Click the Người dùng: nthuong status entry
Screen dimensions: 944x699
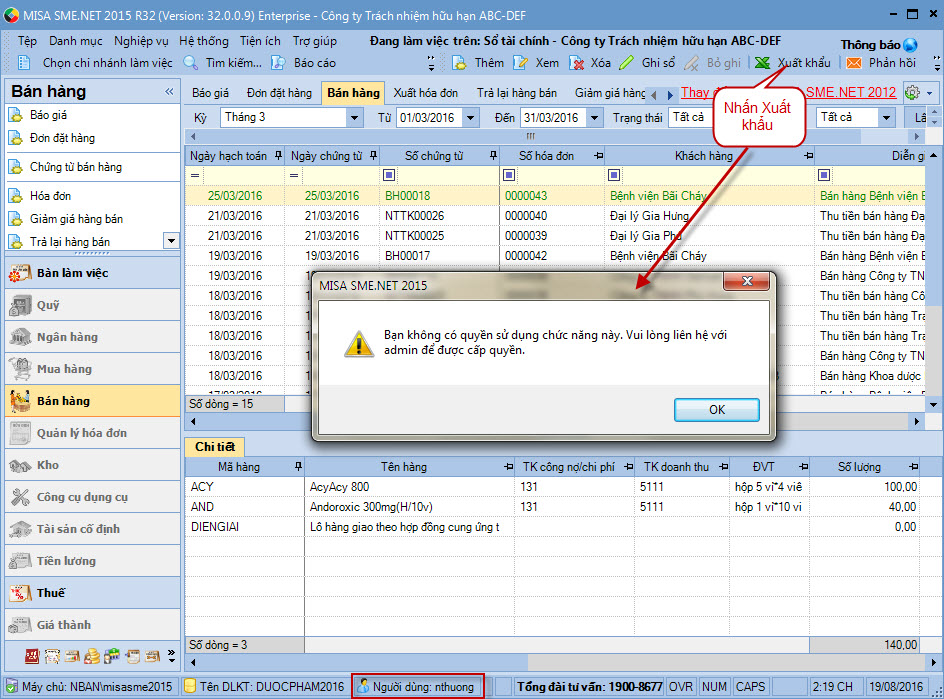click(x=418, y=686)
